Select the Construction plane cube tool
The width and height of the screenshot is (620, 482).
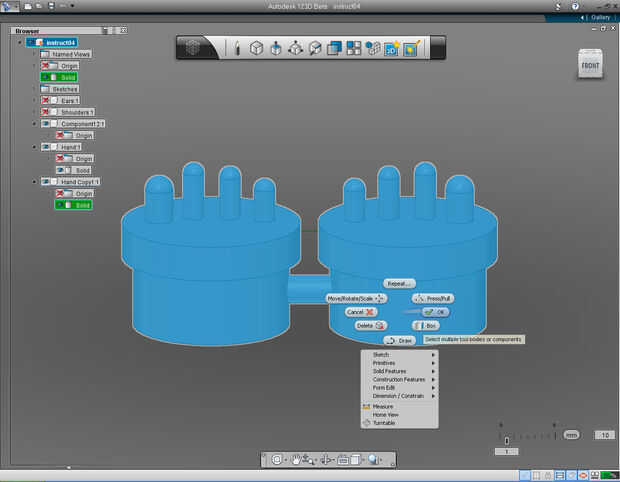[x=315, y=48]
